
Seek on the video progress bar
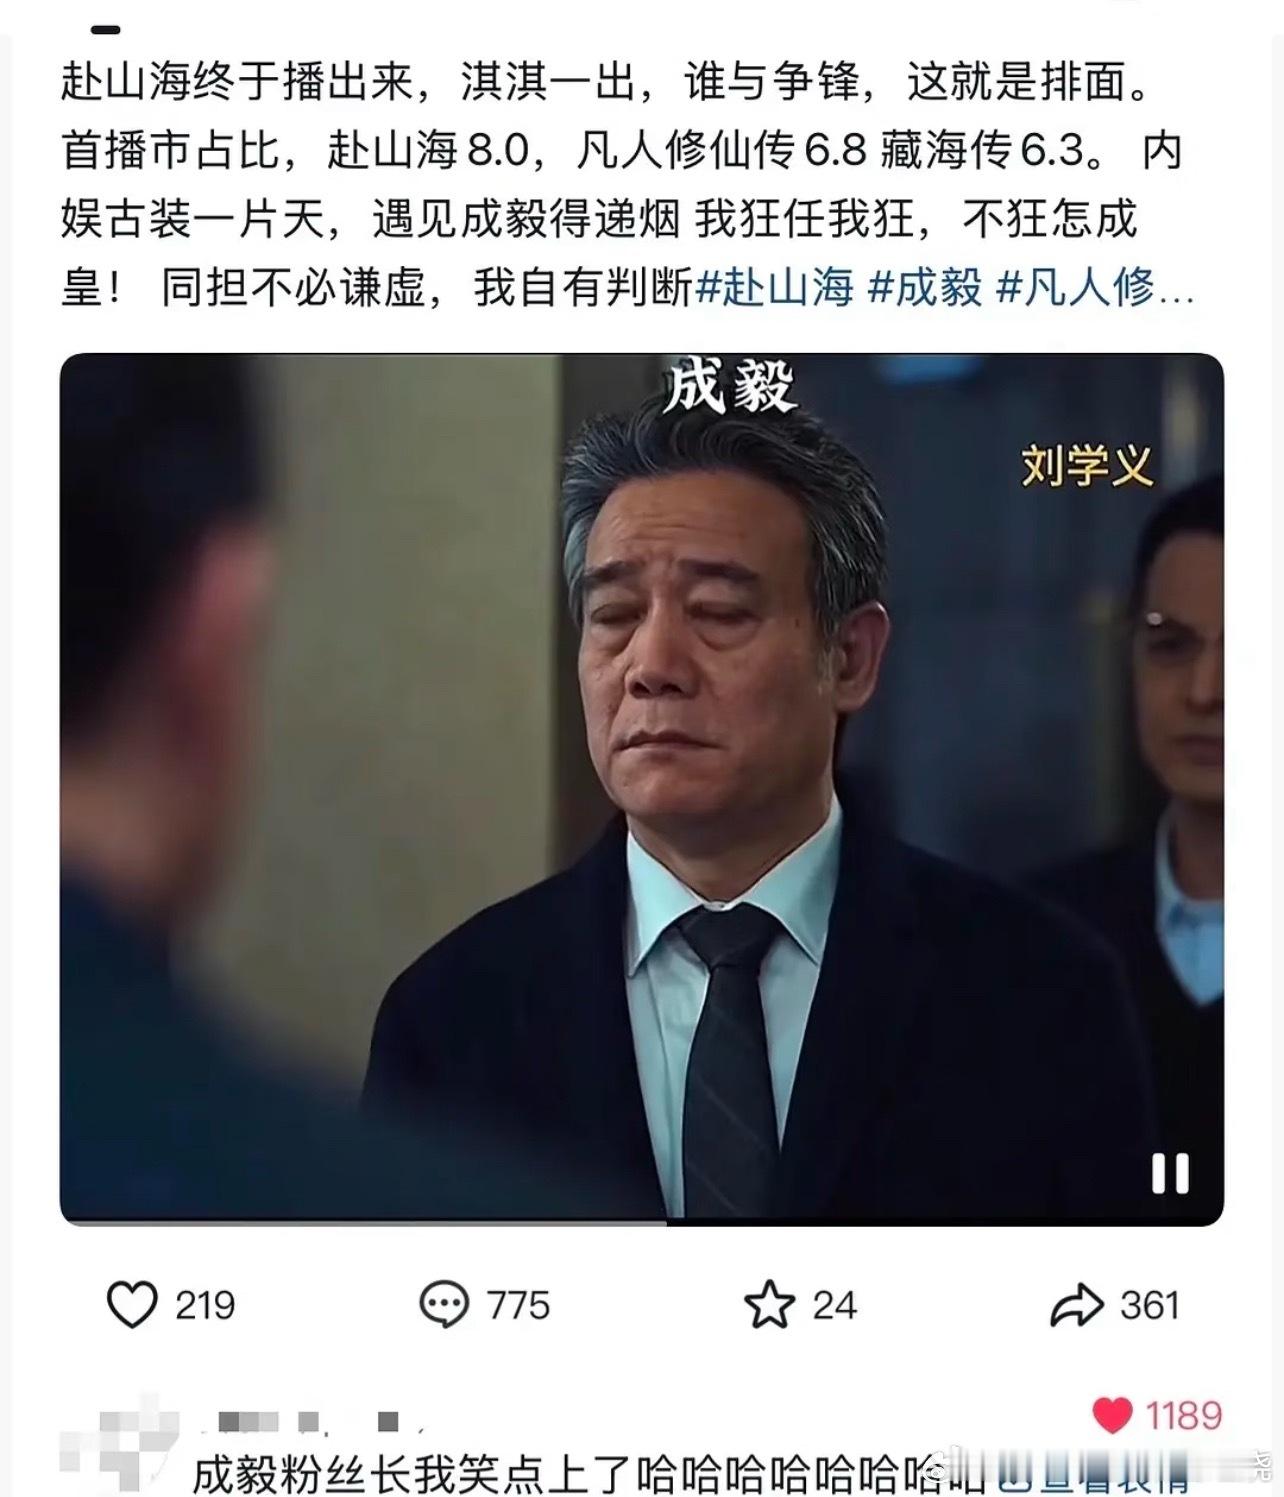[x=642, y=1221]
